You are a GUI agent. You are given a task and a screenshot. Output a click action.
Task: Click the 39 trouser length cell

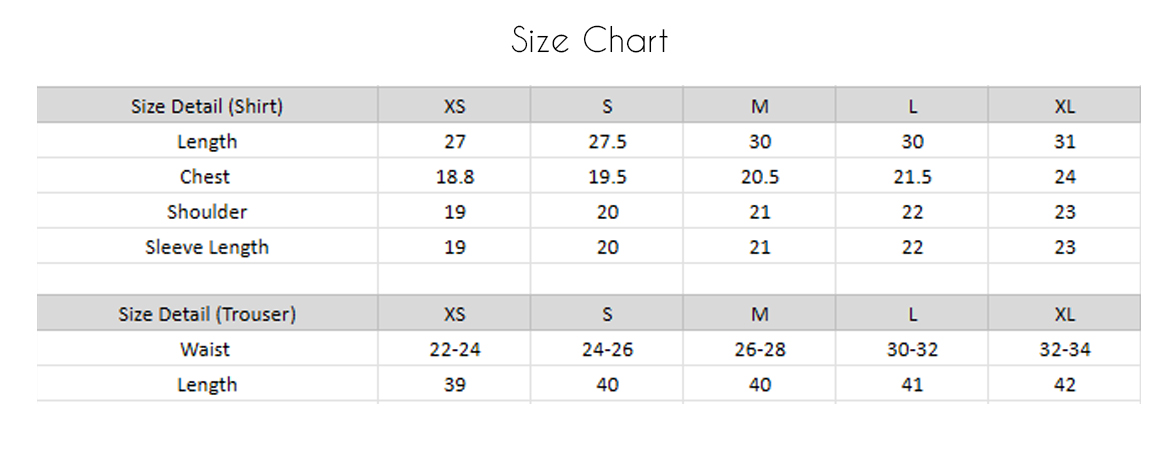454,384
